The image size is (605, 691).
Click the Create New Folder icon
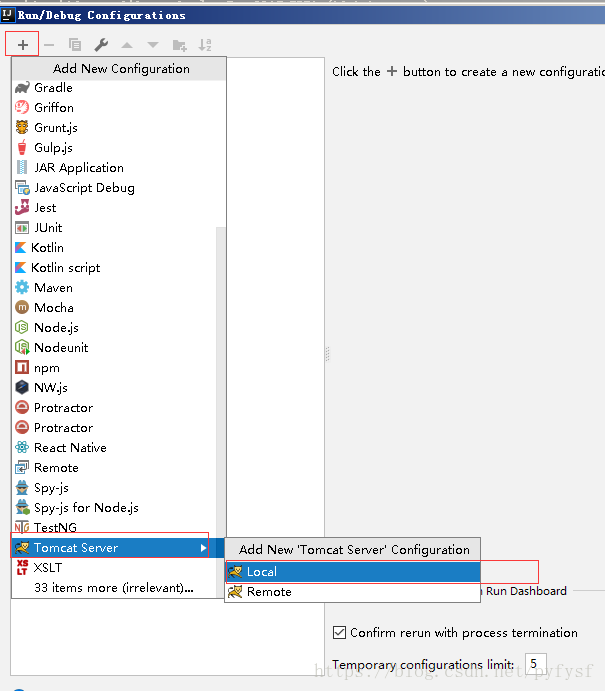click(179, 45)
